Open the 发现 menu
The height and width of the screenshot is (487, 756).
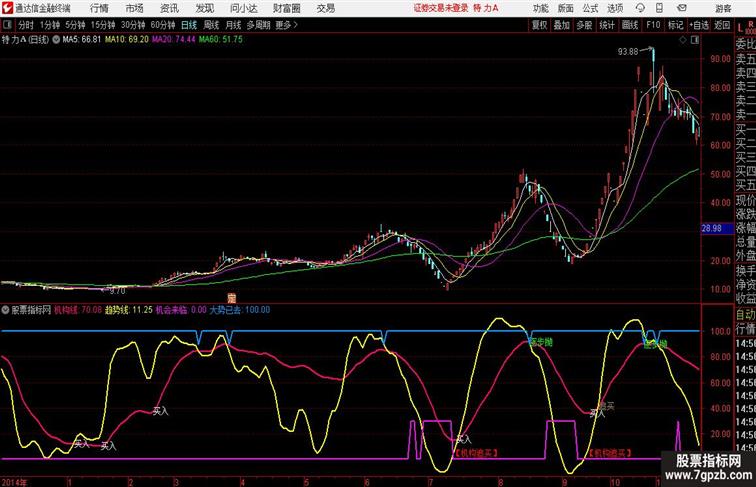pos(204,8)
